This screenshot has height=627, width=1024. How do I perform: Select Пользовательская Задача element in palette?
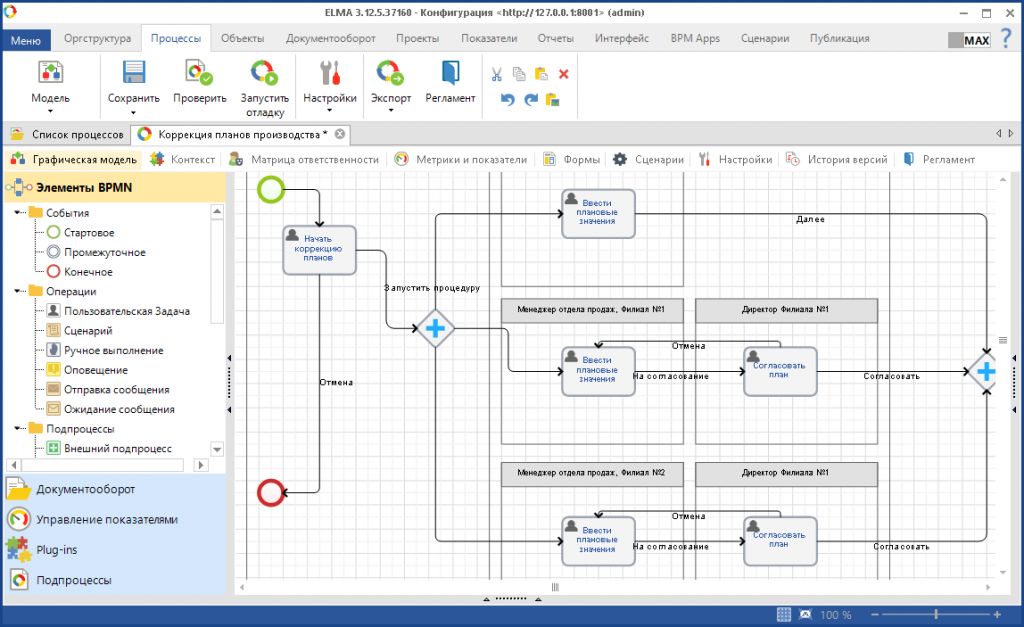click(126, 311)
